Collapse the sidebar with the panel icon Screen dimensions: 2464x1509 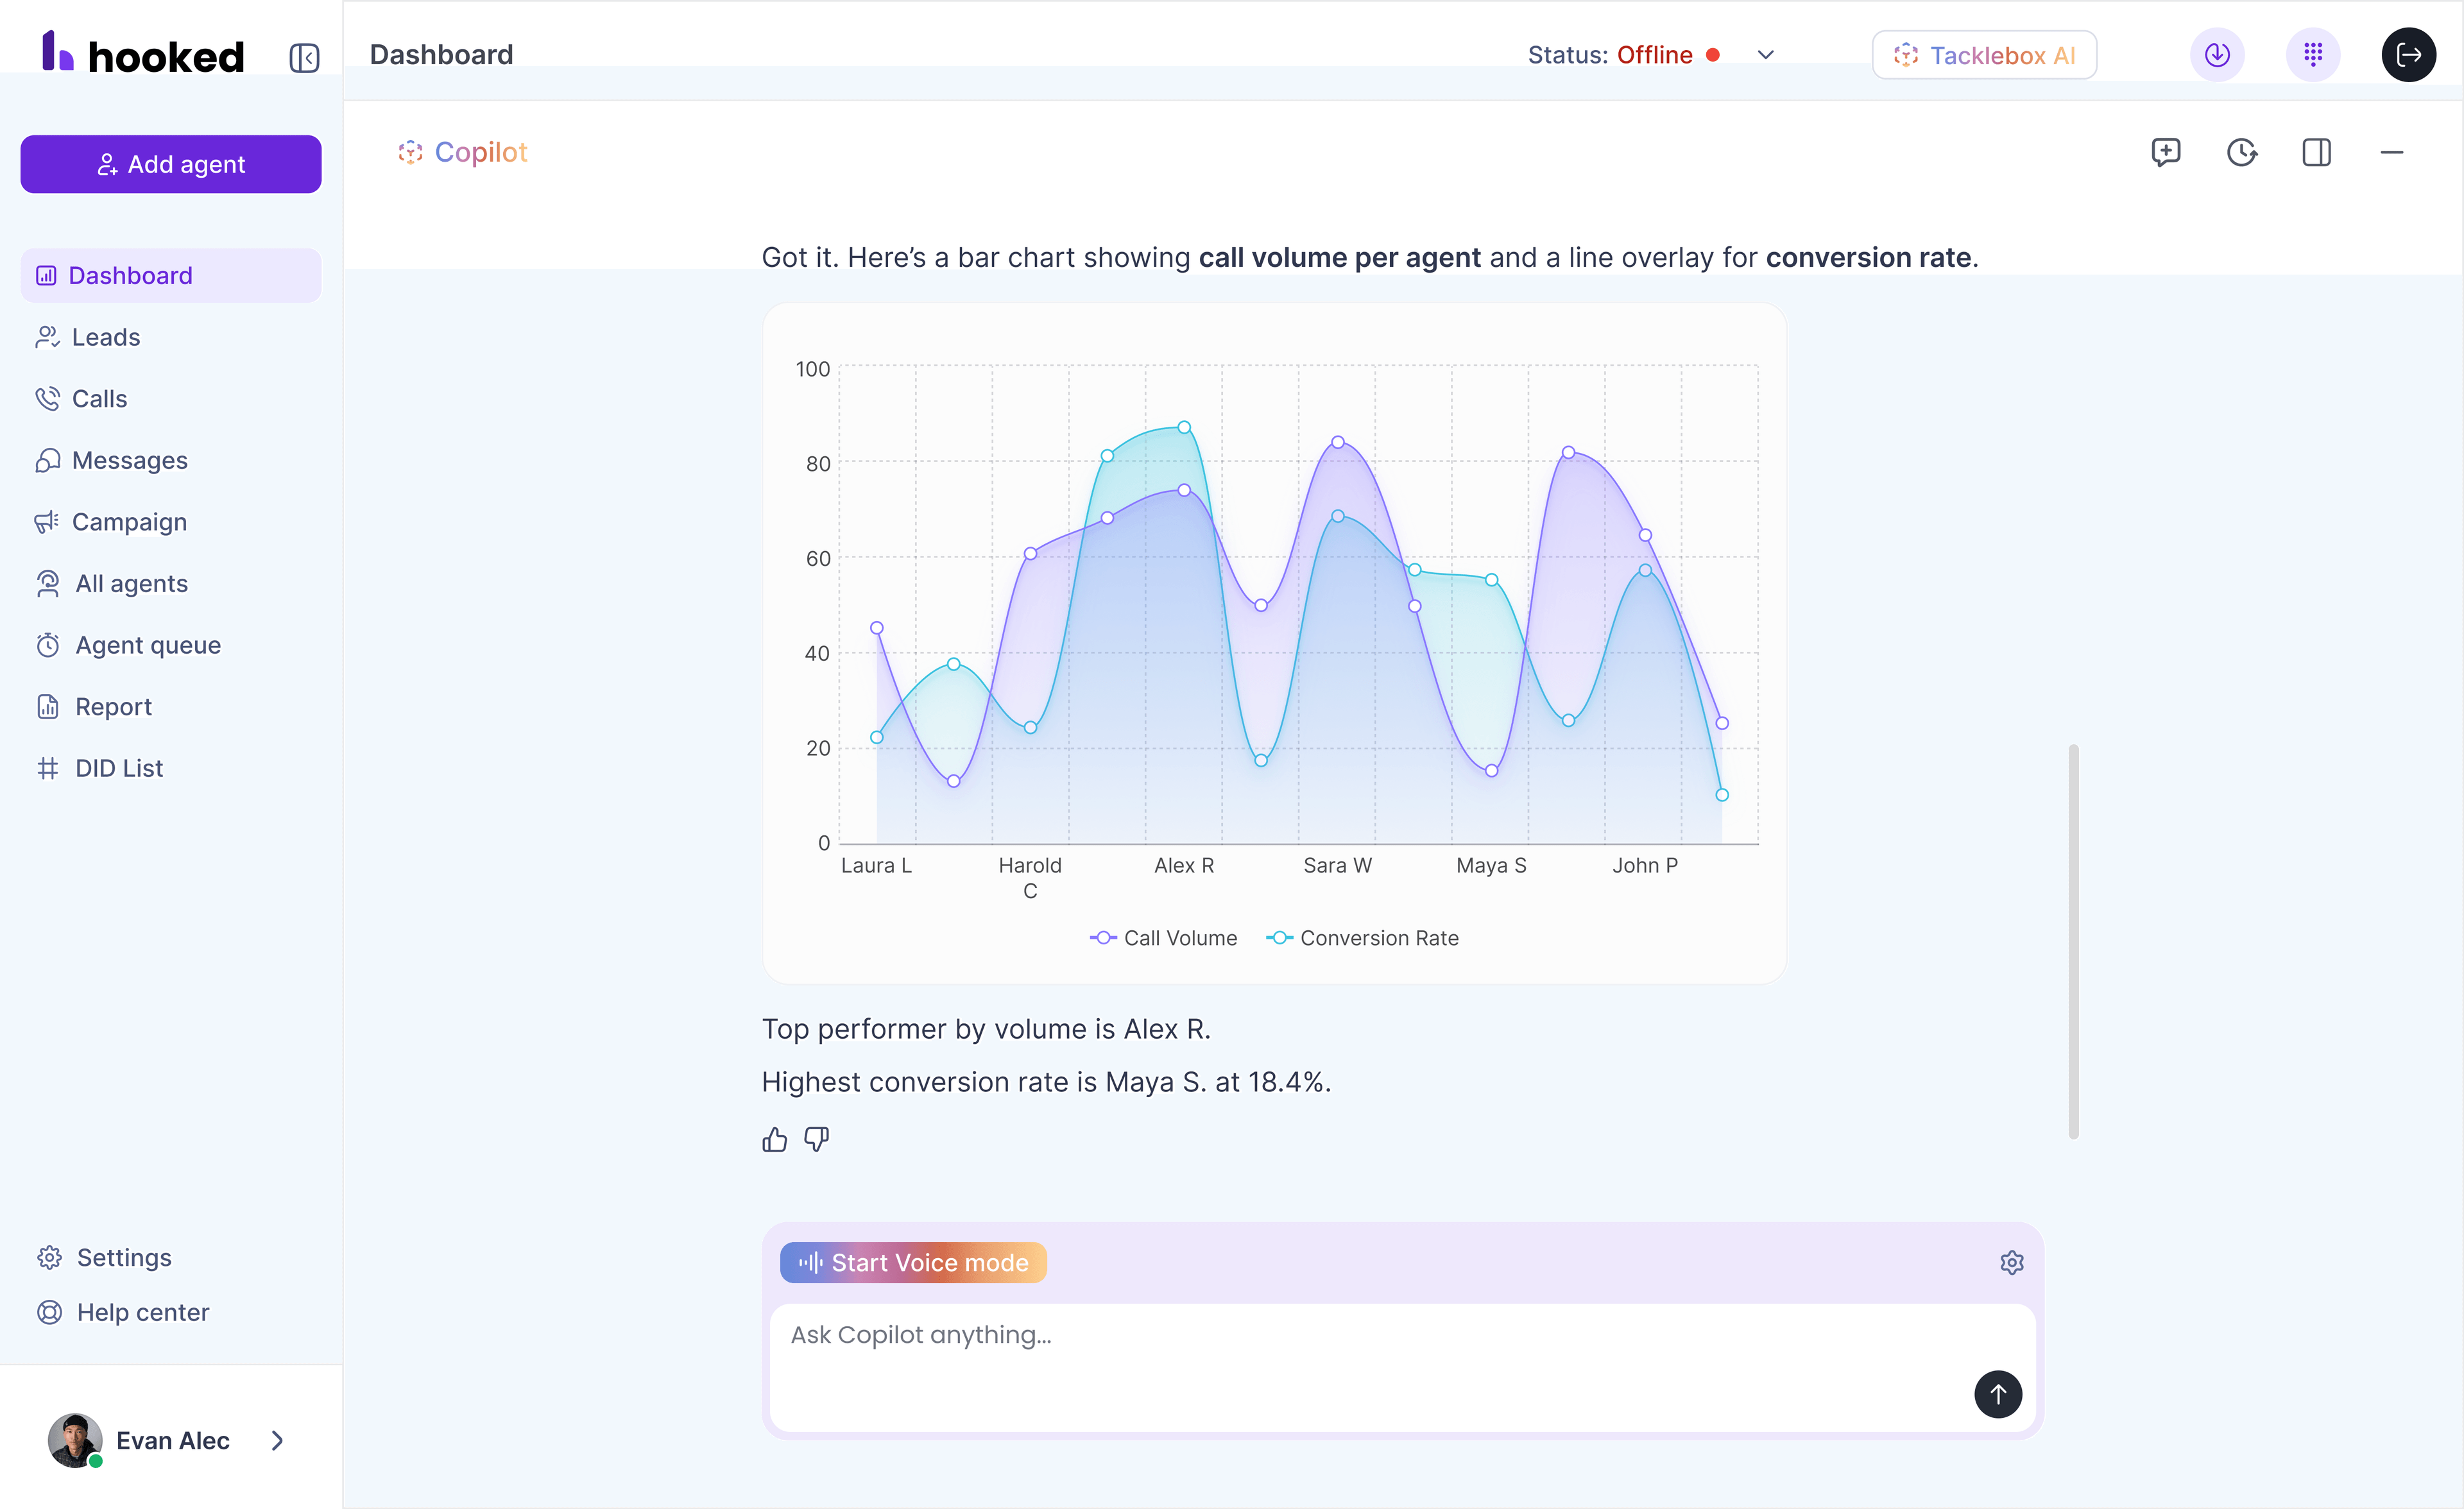[x=304, y=58]
